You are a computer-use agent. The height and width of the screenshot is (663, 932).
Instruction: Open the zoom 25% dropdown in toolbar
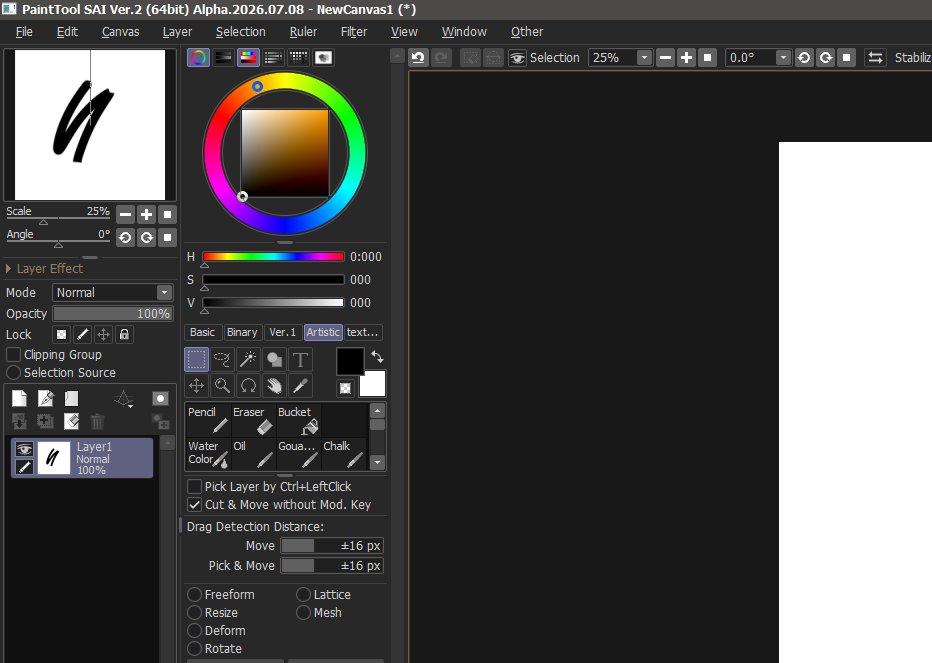tap(644, 58)
